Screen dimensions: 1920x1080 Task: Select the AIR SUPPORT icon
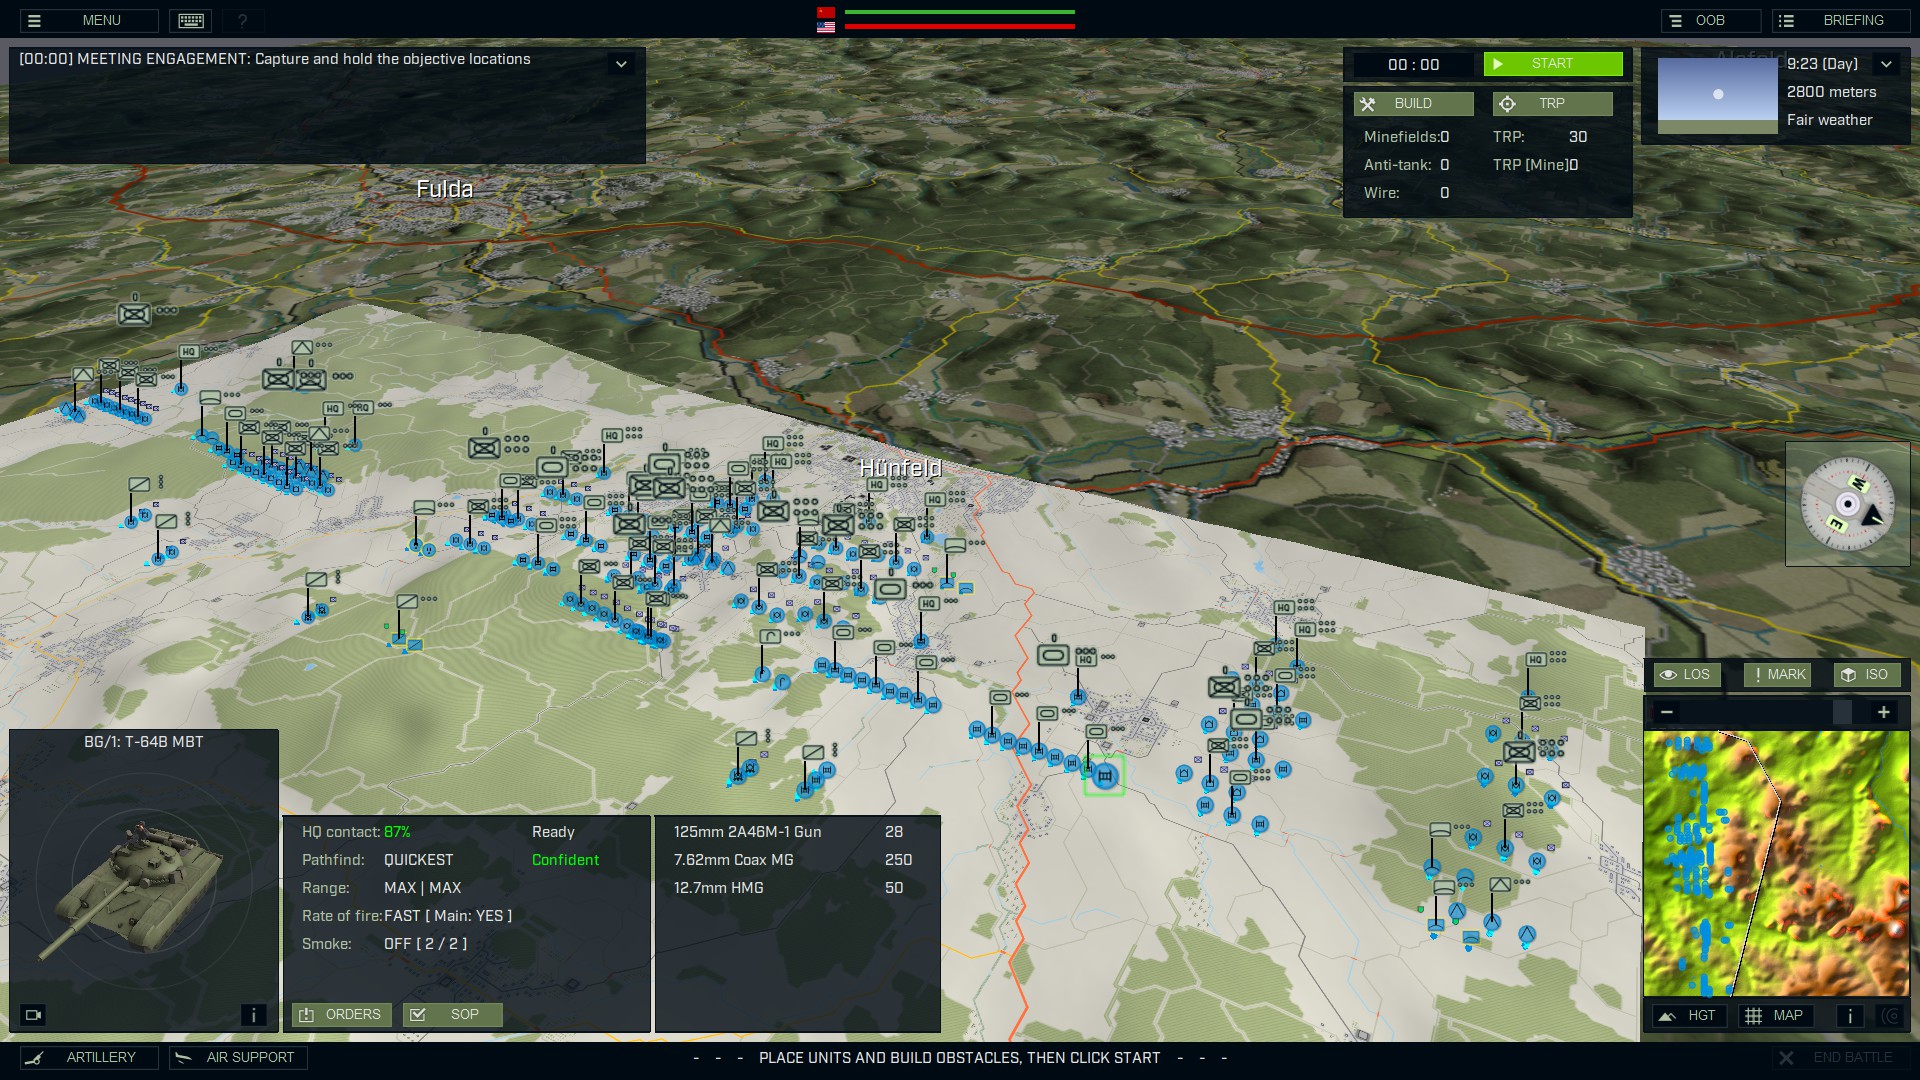[x=237, y=1057]
